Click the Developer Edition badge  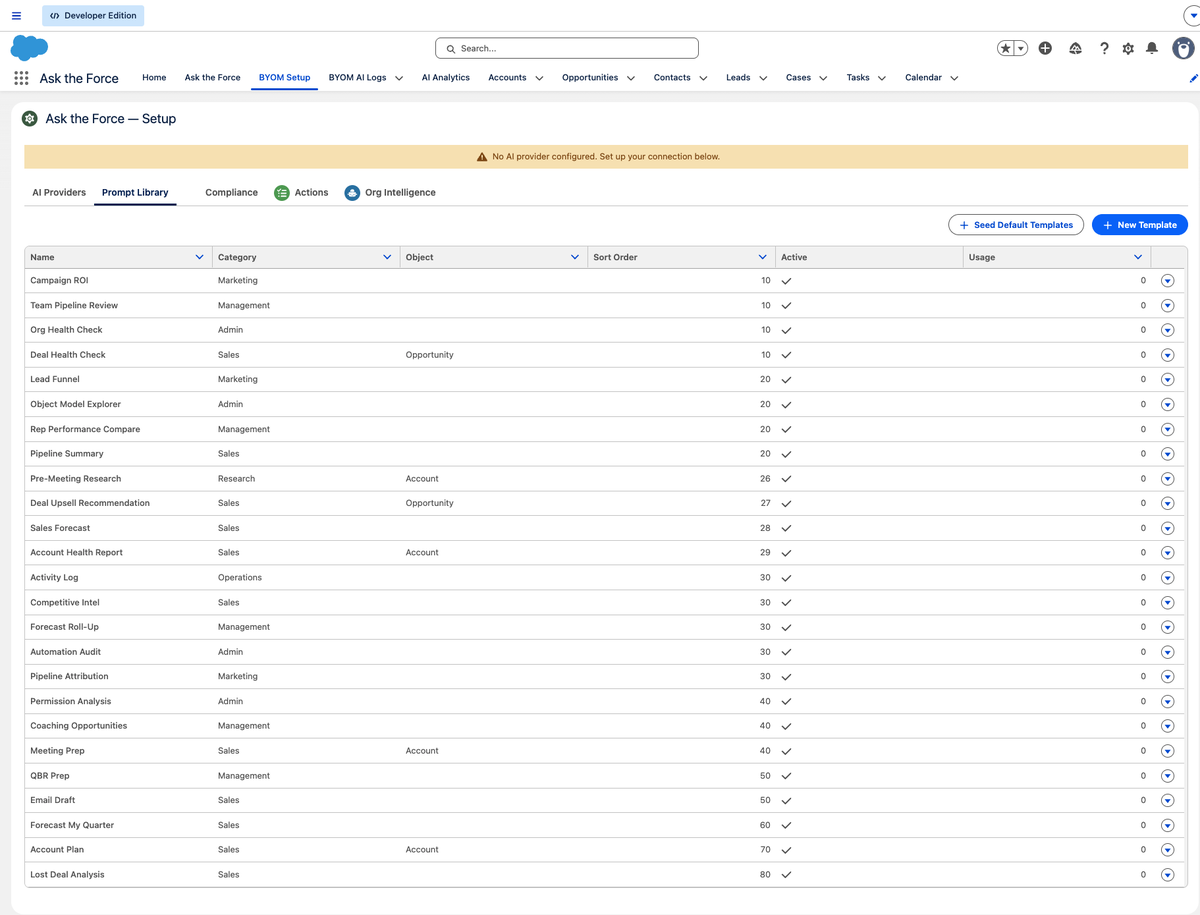93,16
